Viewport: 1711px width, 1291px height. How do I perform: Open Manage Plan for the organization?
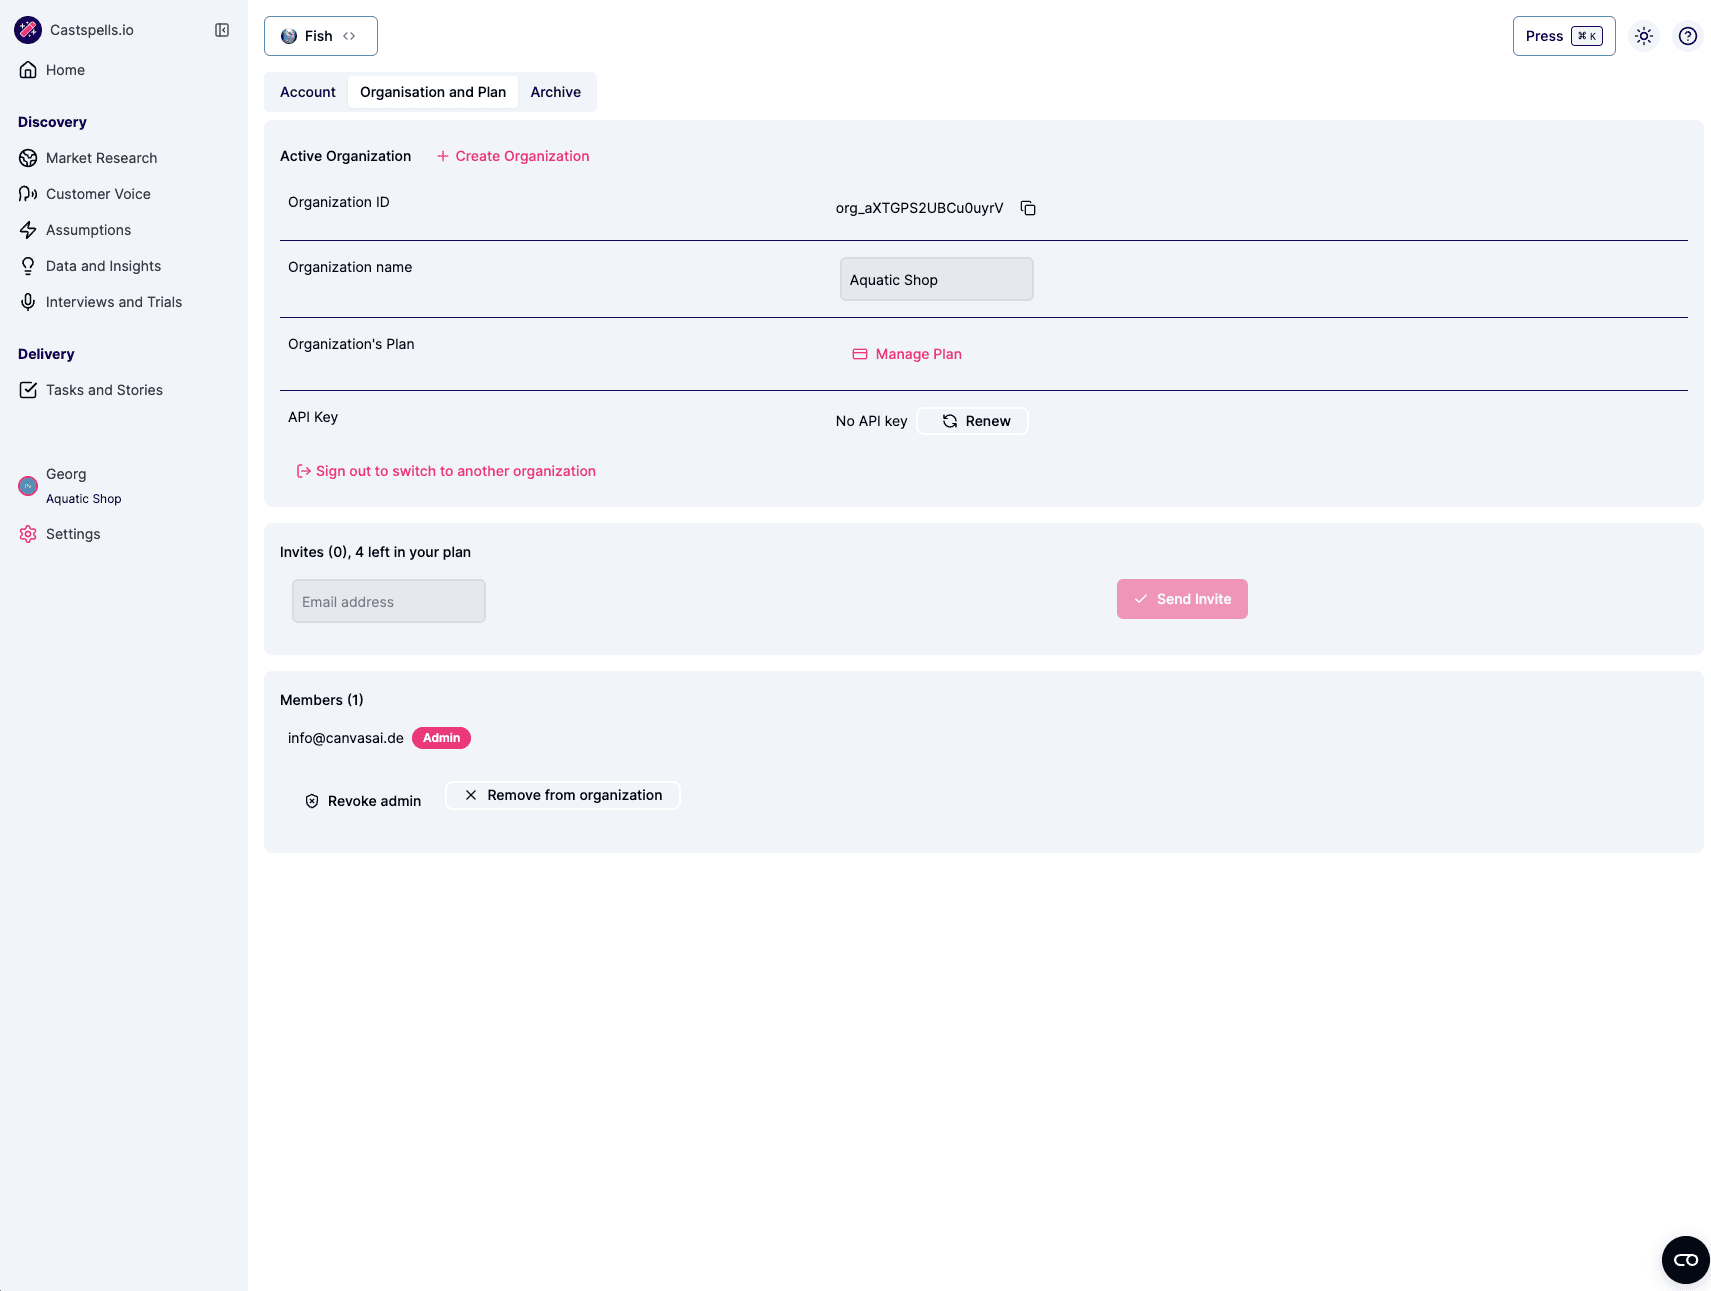pyautogui.click(x=906, y=353)
